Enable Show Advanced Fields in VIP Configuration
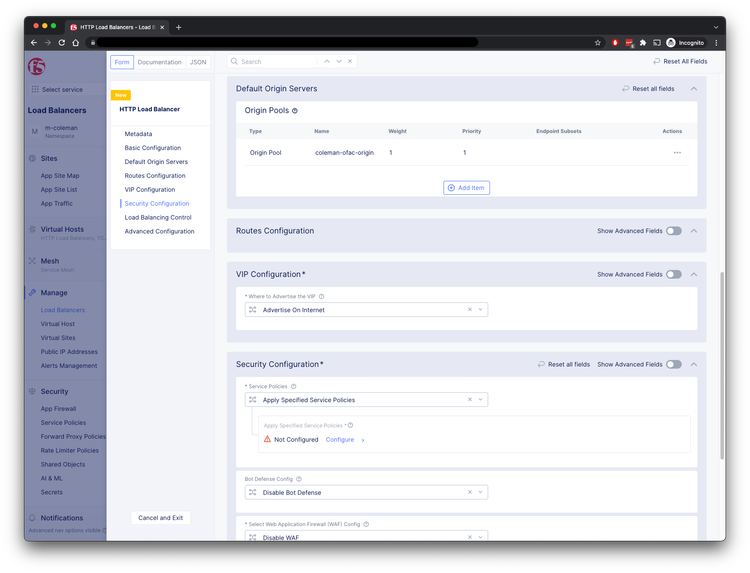750x573 pixels. click(x=674, y=274)
